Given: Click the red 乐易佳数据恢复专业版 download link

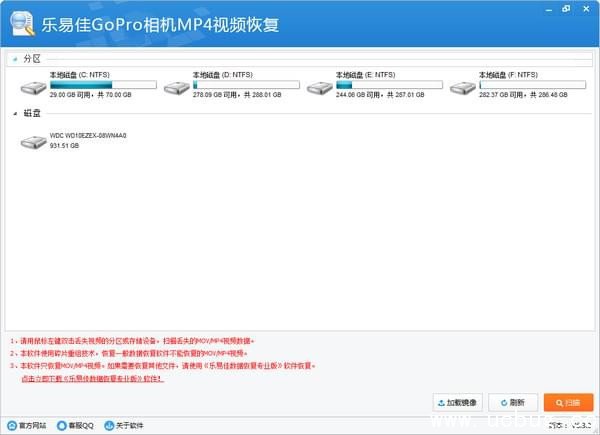Looking at the screenshot, I should click(92, 380).
